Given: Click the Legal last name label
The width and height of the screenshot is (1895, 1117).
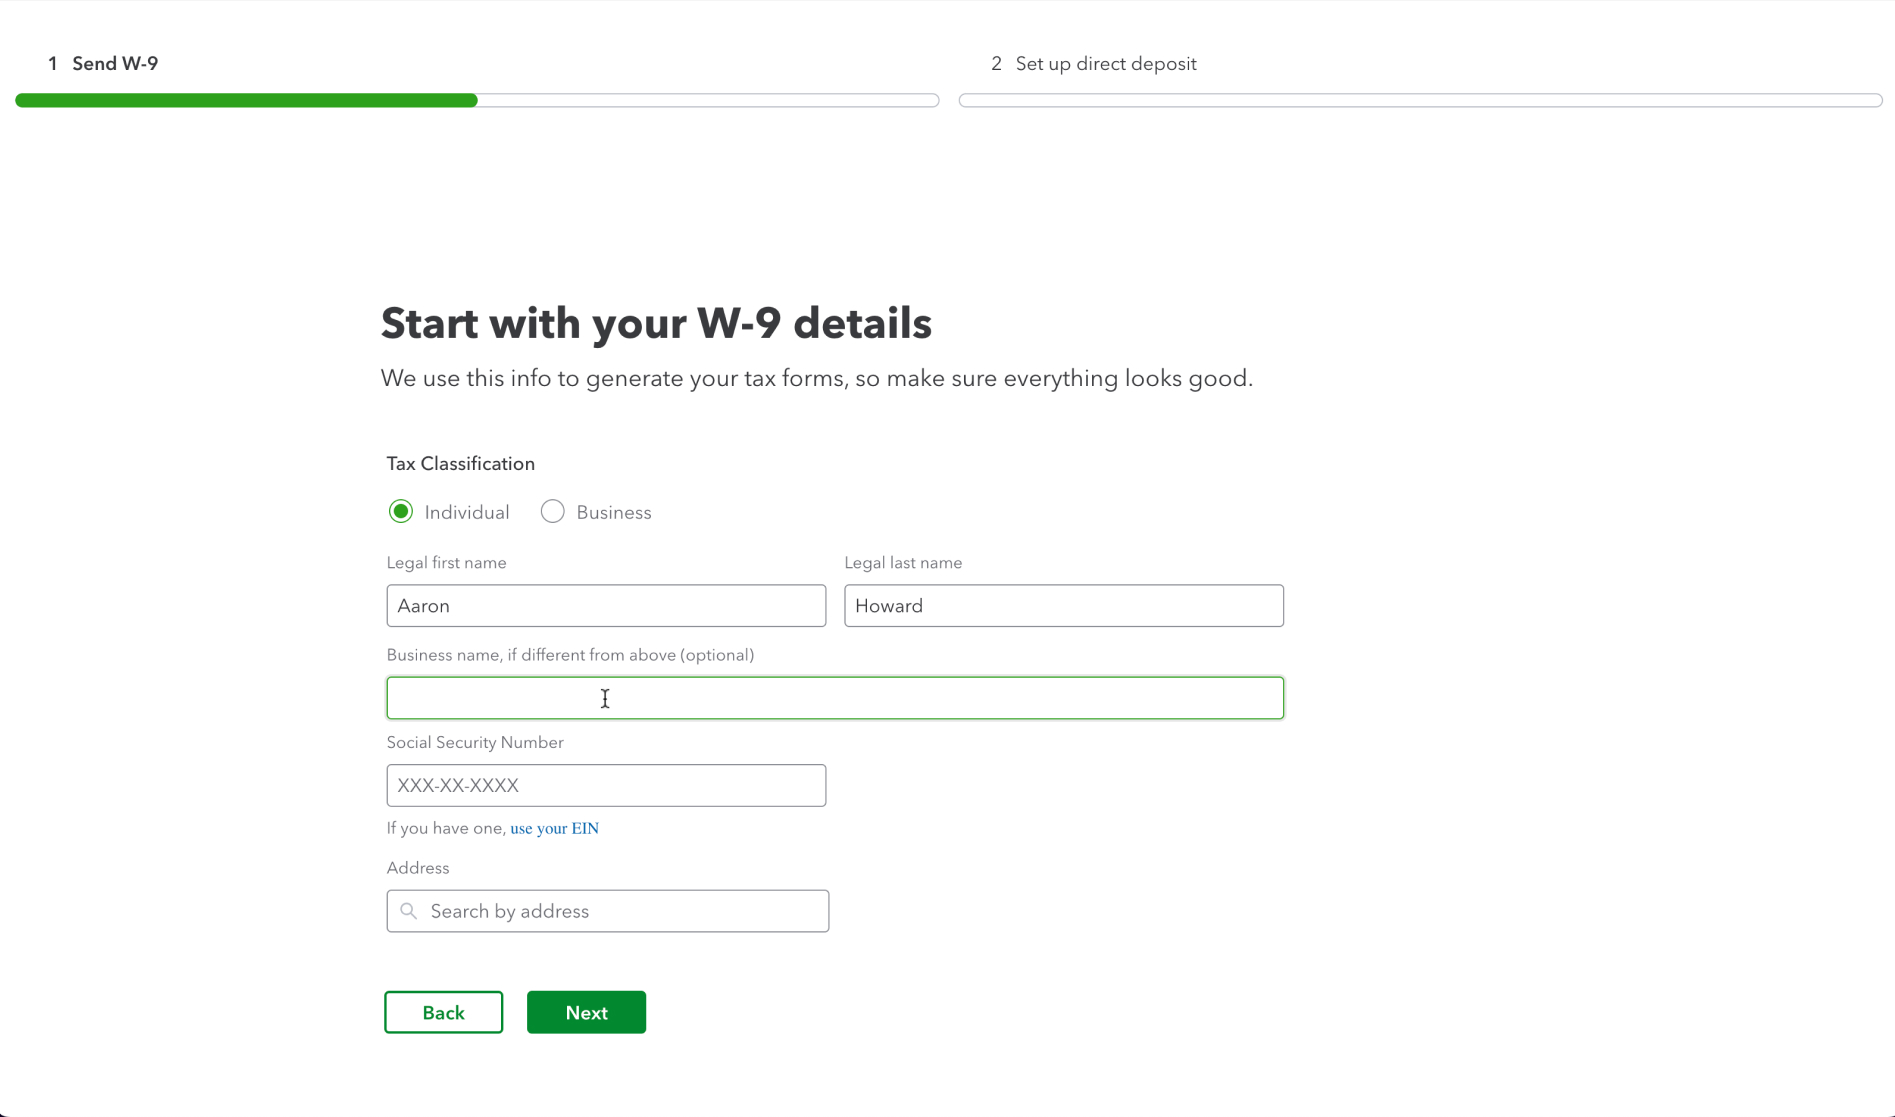Looking at the screenshot, I should point(902,563).
